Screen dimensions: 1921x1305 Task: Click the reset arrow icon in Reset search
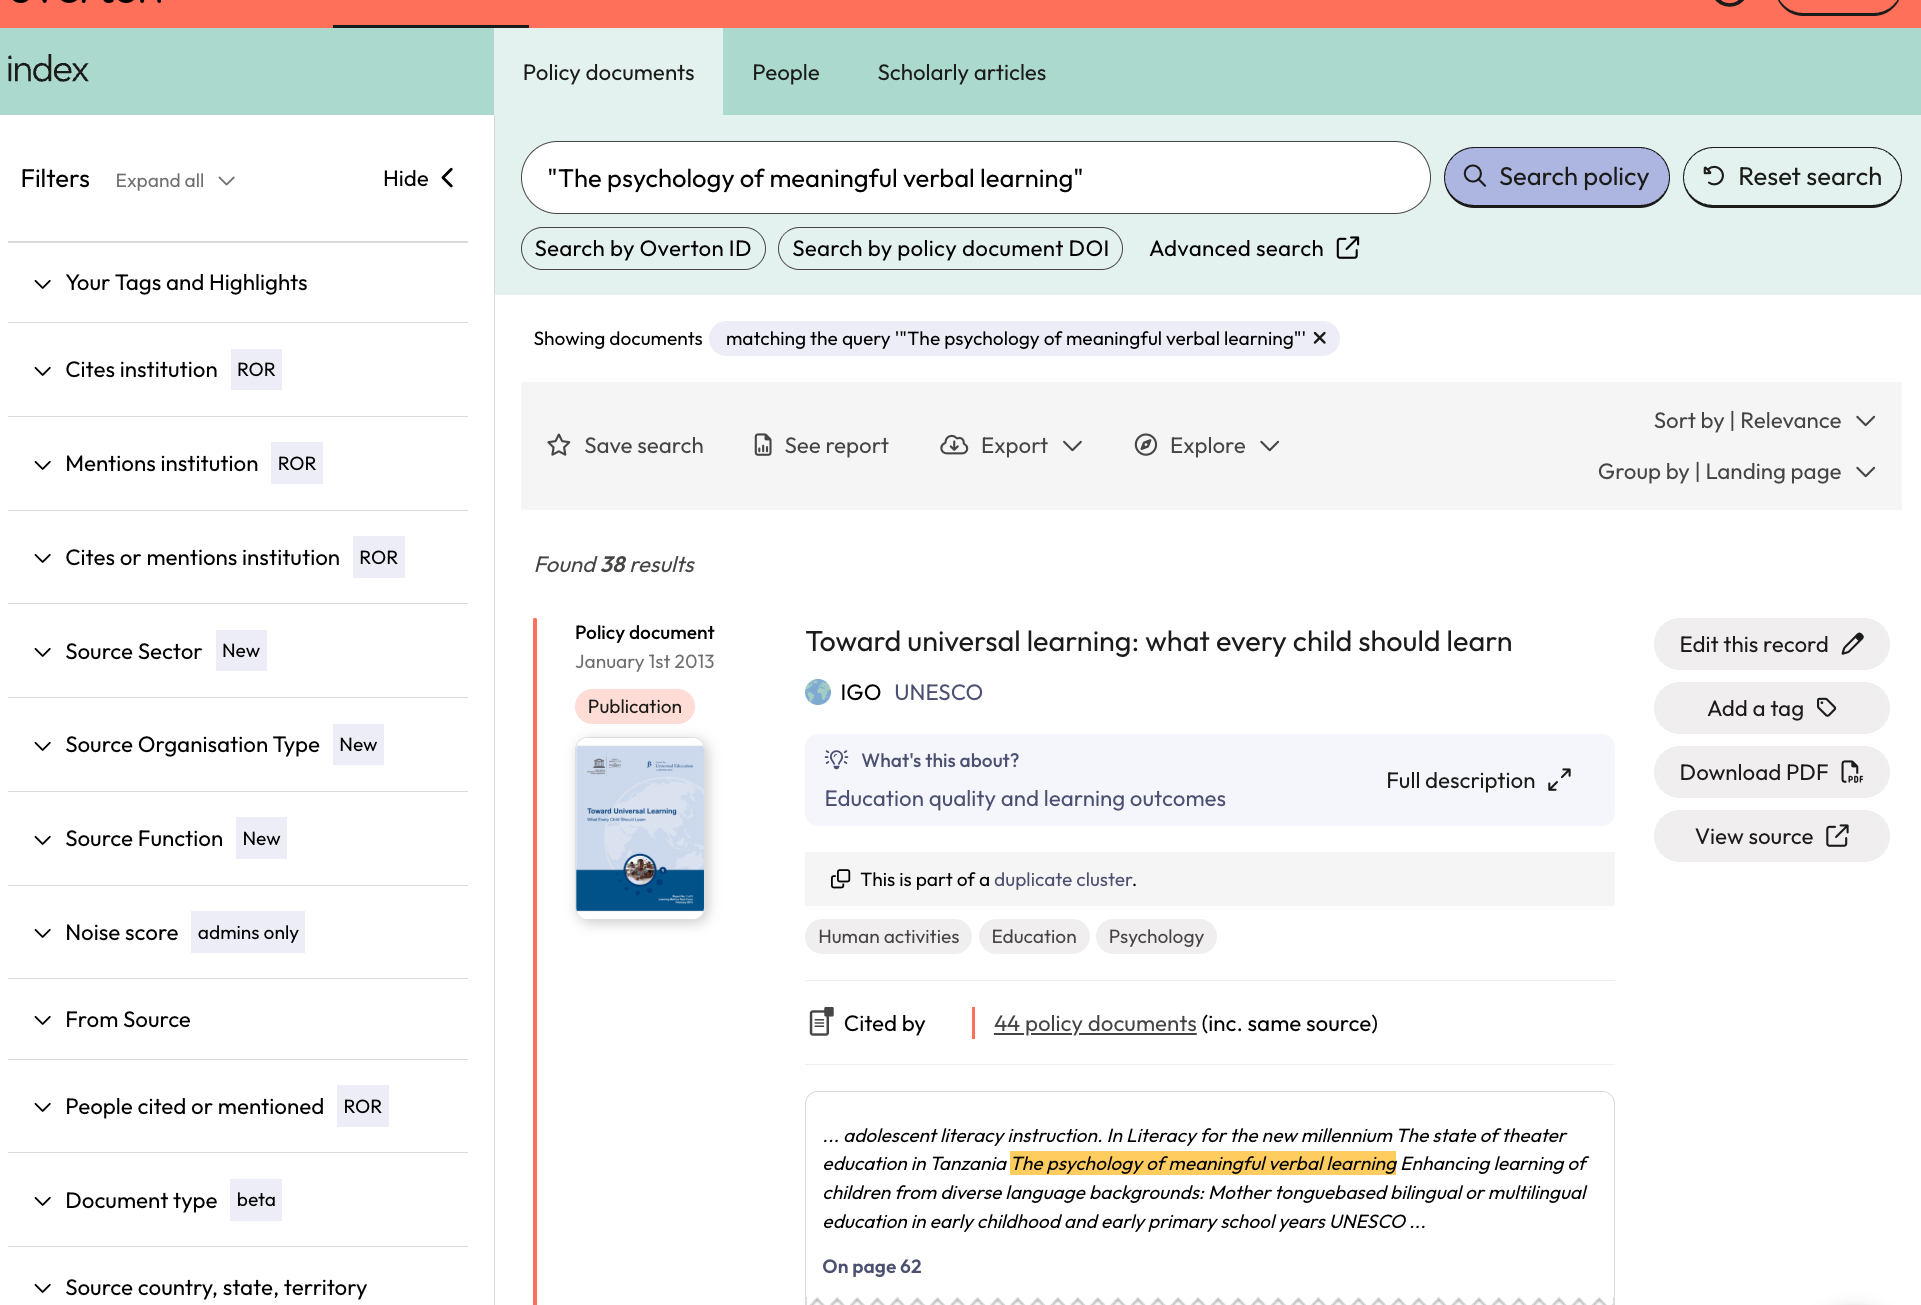click(x=1714, y=176)
